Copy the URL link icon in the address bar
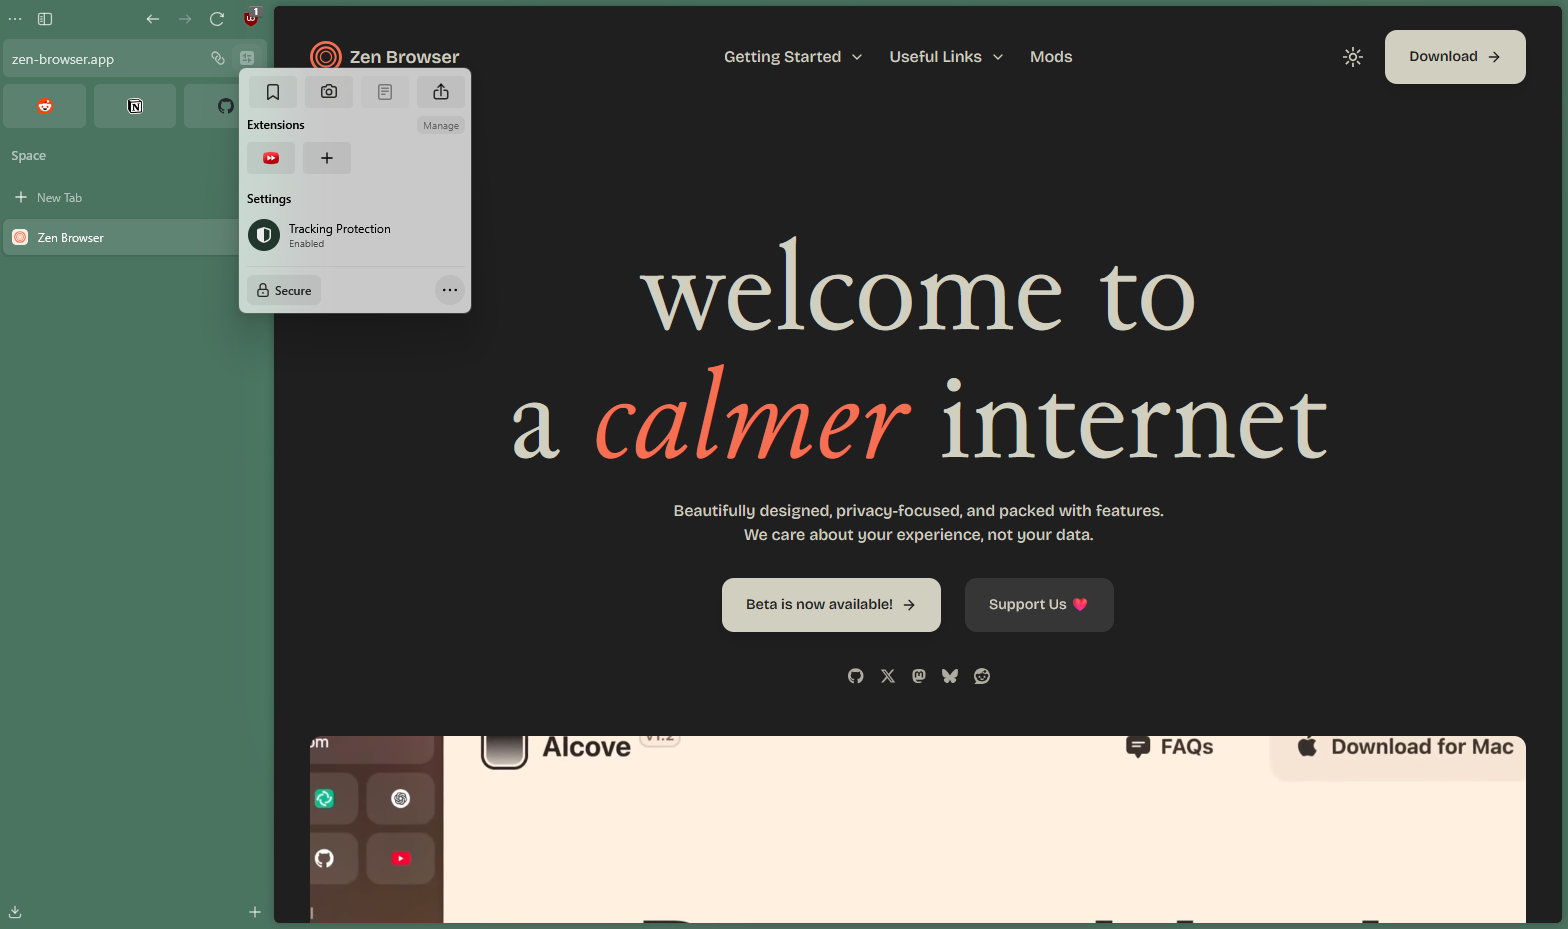 218,58
